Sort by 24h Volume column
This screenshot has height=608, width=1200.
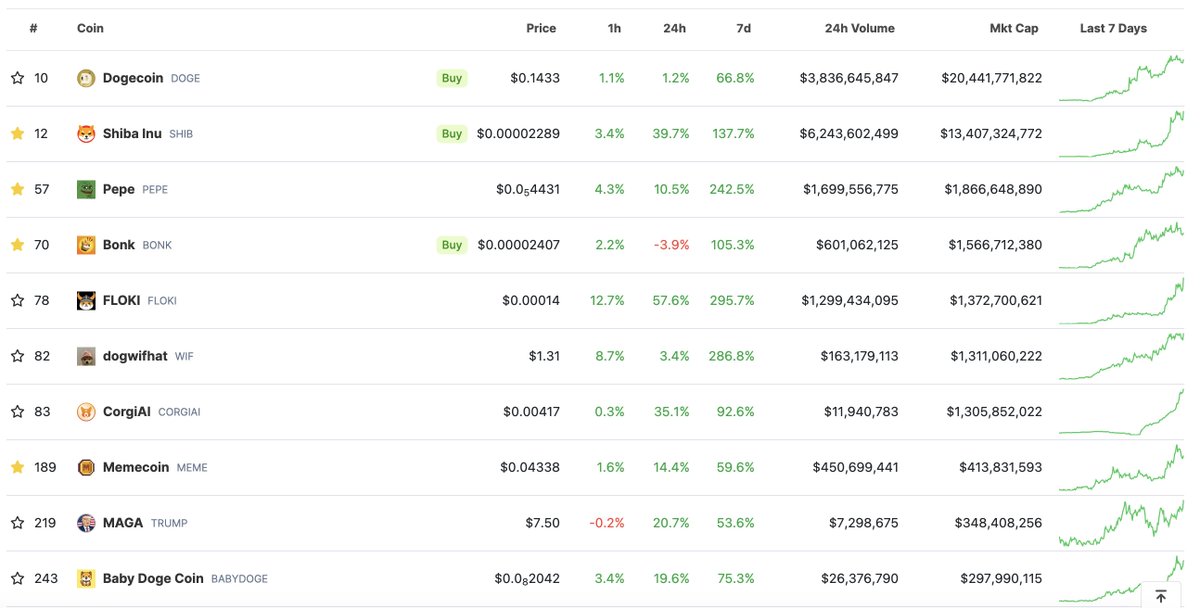coord(860,28)
